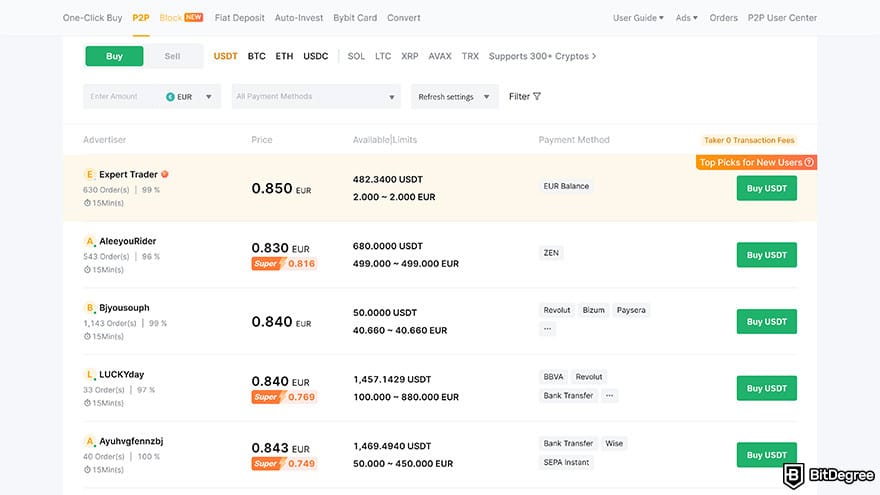The image size is (880, 495).
Task: Click the NEW badge beside Block
Action: [x=194, y=17]
